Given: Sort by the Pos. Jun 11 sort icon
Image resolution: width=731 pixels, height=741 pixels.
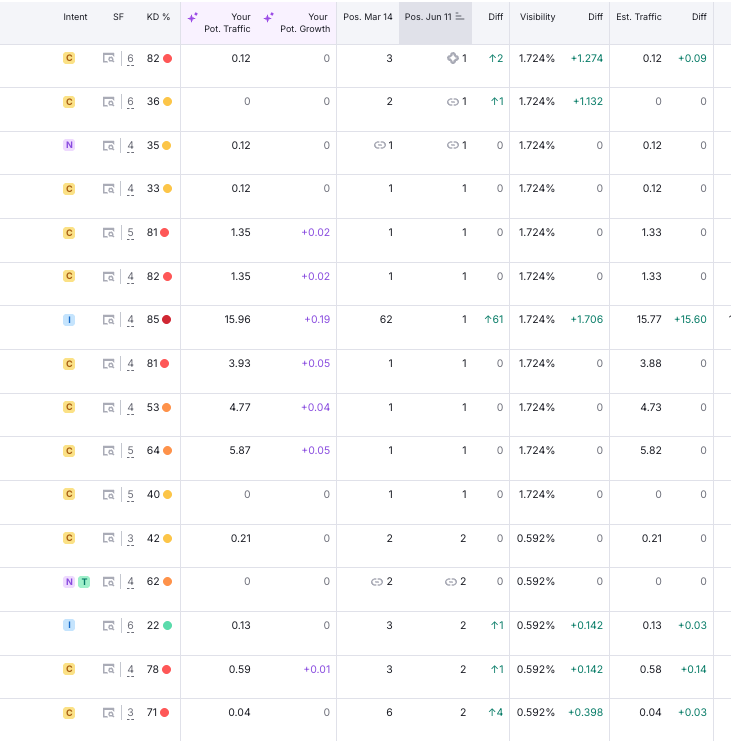Looking at the screenshot, I should point(460,17).
